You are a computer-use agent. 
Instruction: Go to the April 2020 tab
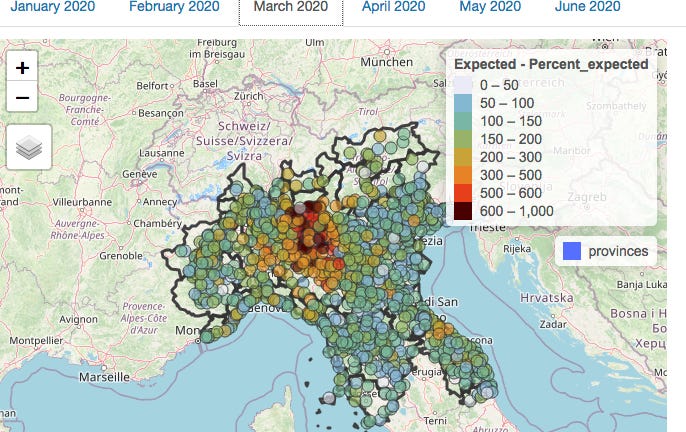pyautogui.click(x=393, y=7)
